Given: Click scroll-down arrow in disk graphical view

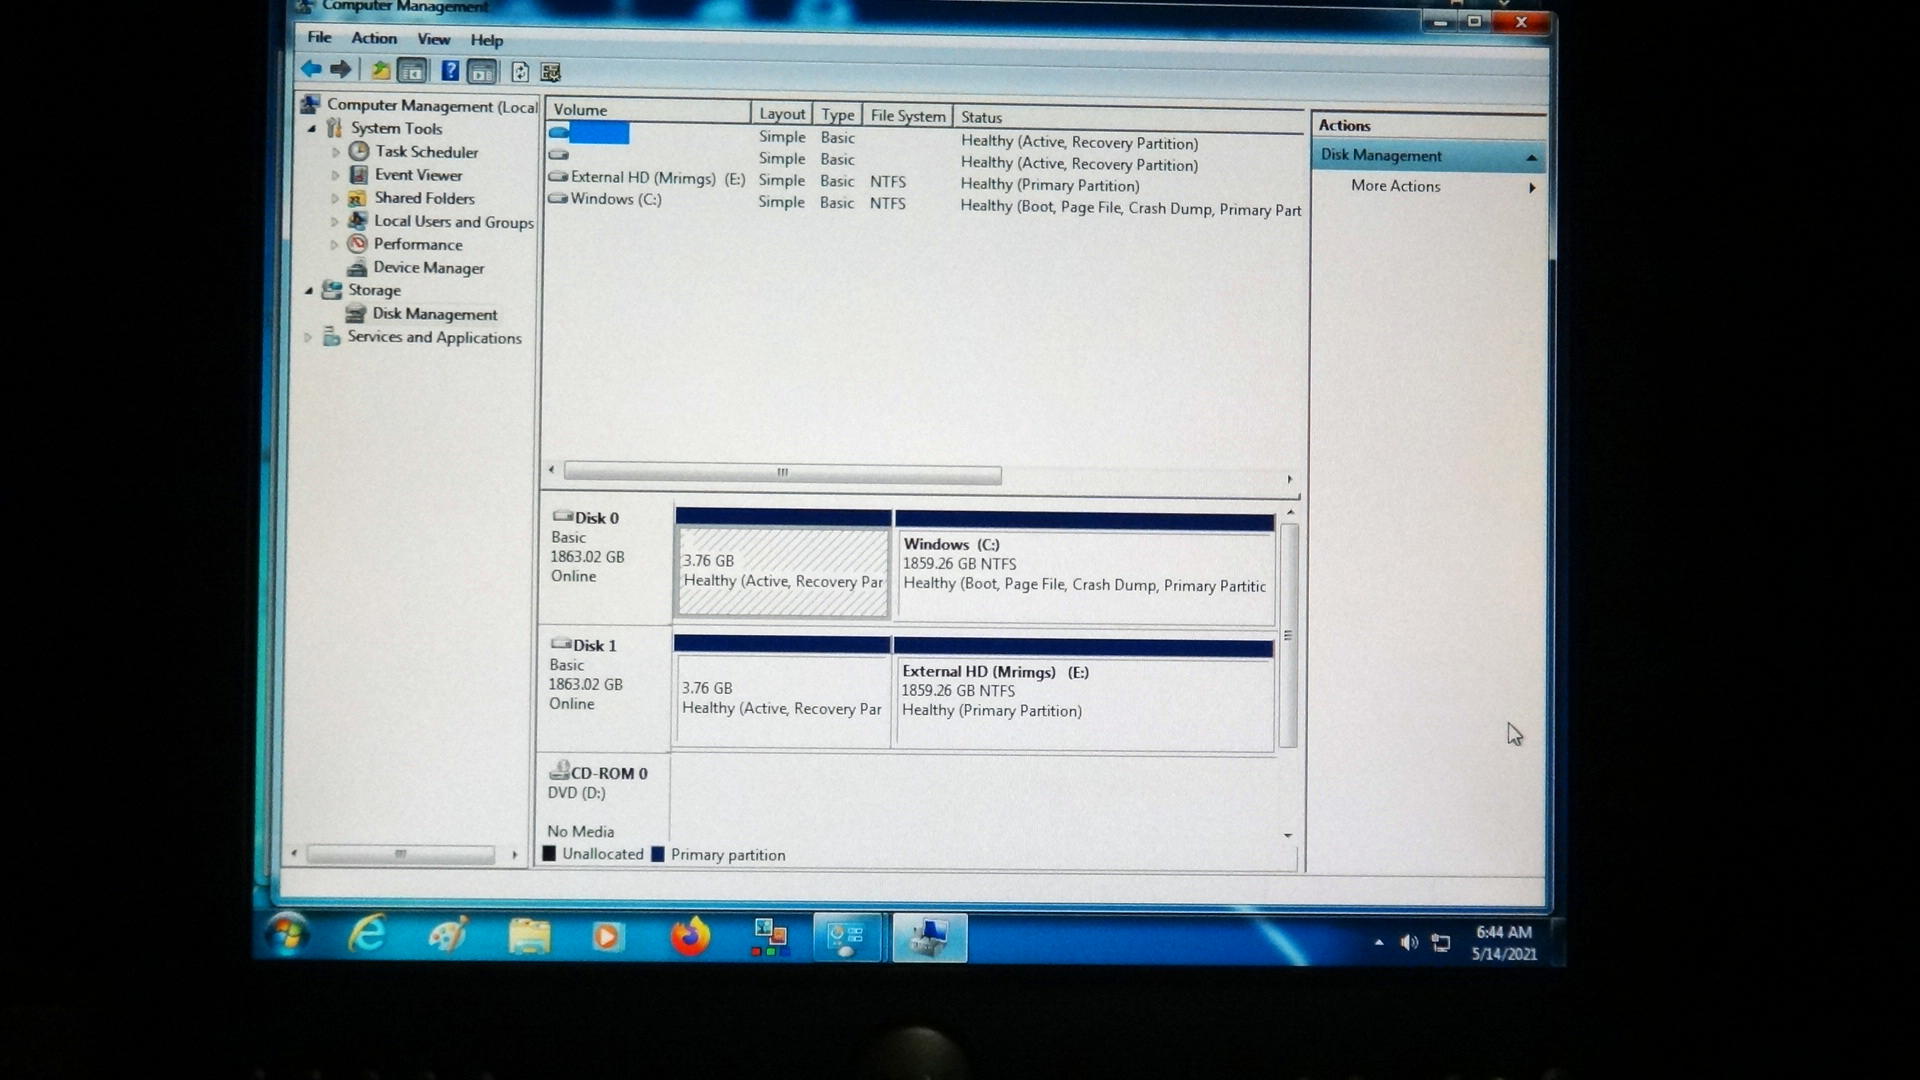Looking at the screenshot, I should [1288, 836].
